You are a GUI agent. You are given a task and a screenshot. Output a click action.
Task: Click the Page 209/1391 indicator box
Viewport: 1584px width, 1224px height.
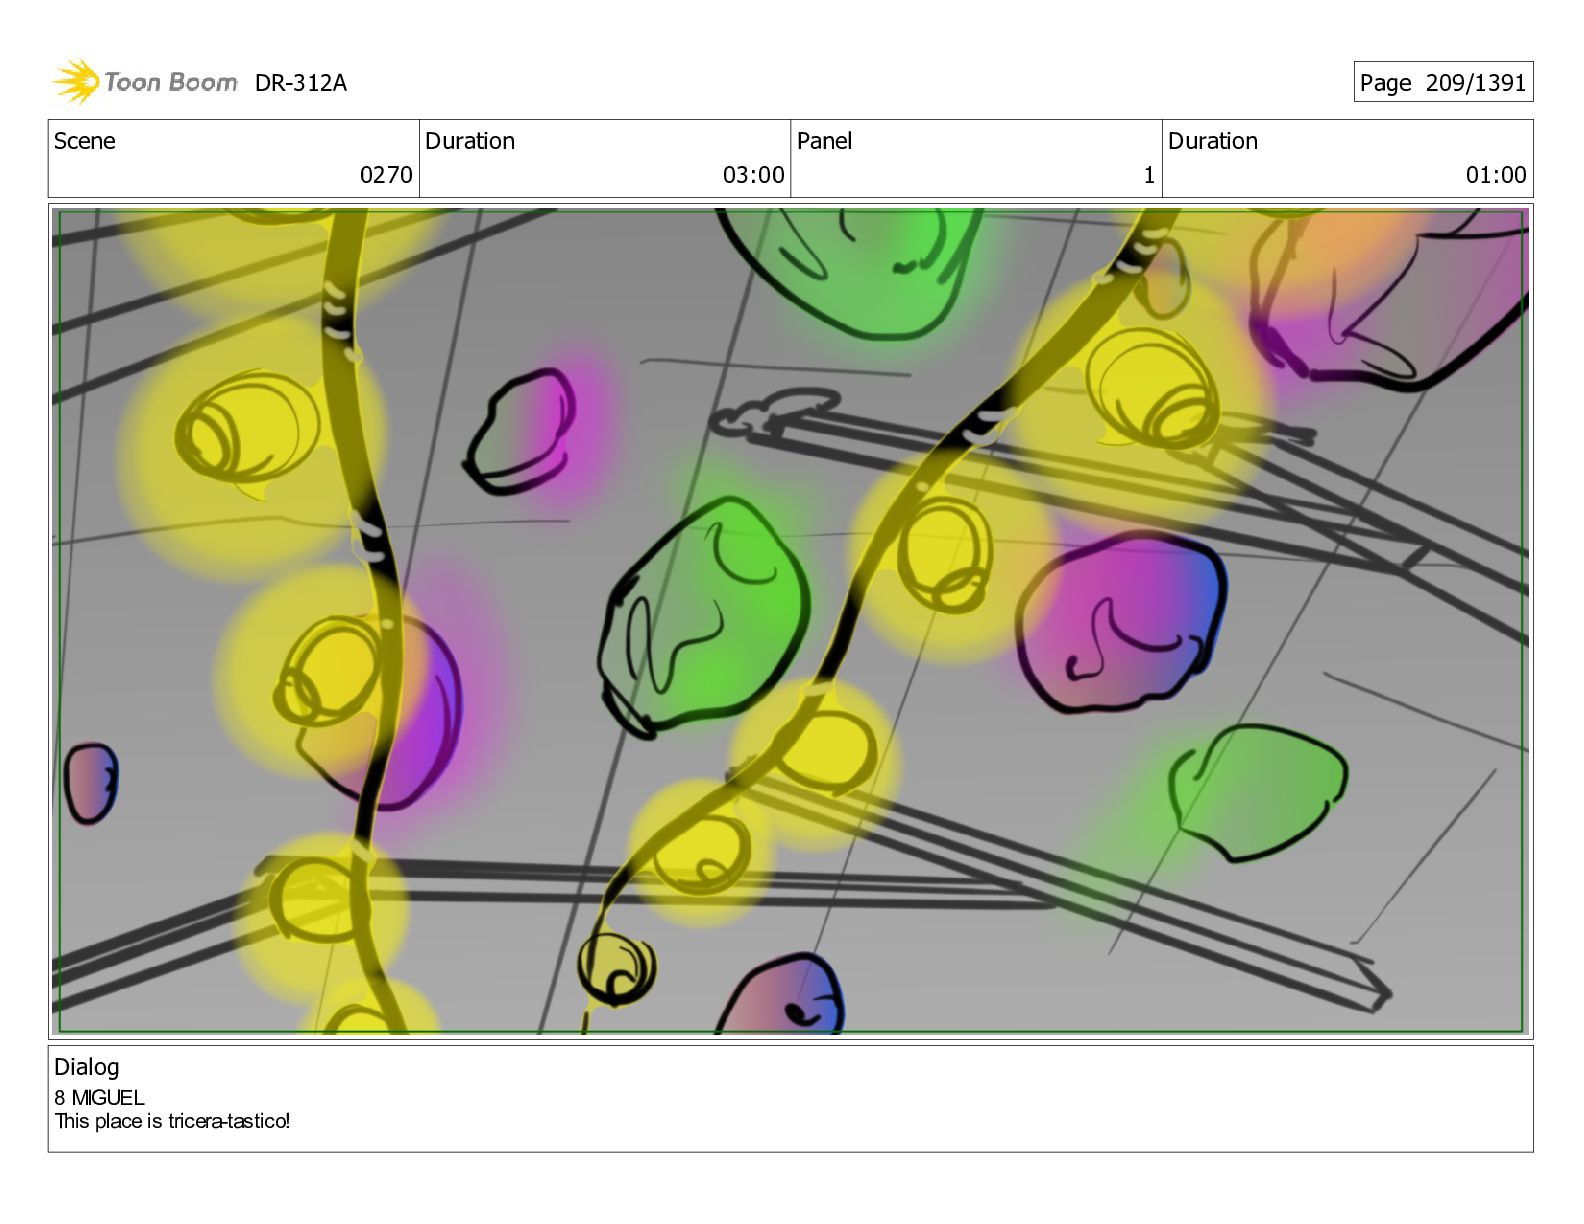pos(1443,82)
